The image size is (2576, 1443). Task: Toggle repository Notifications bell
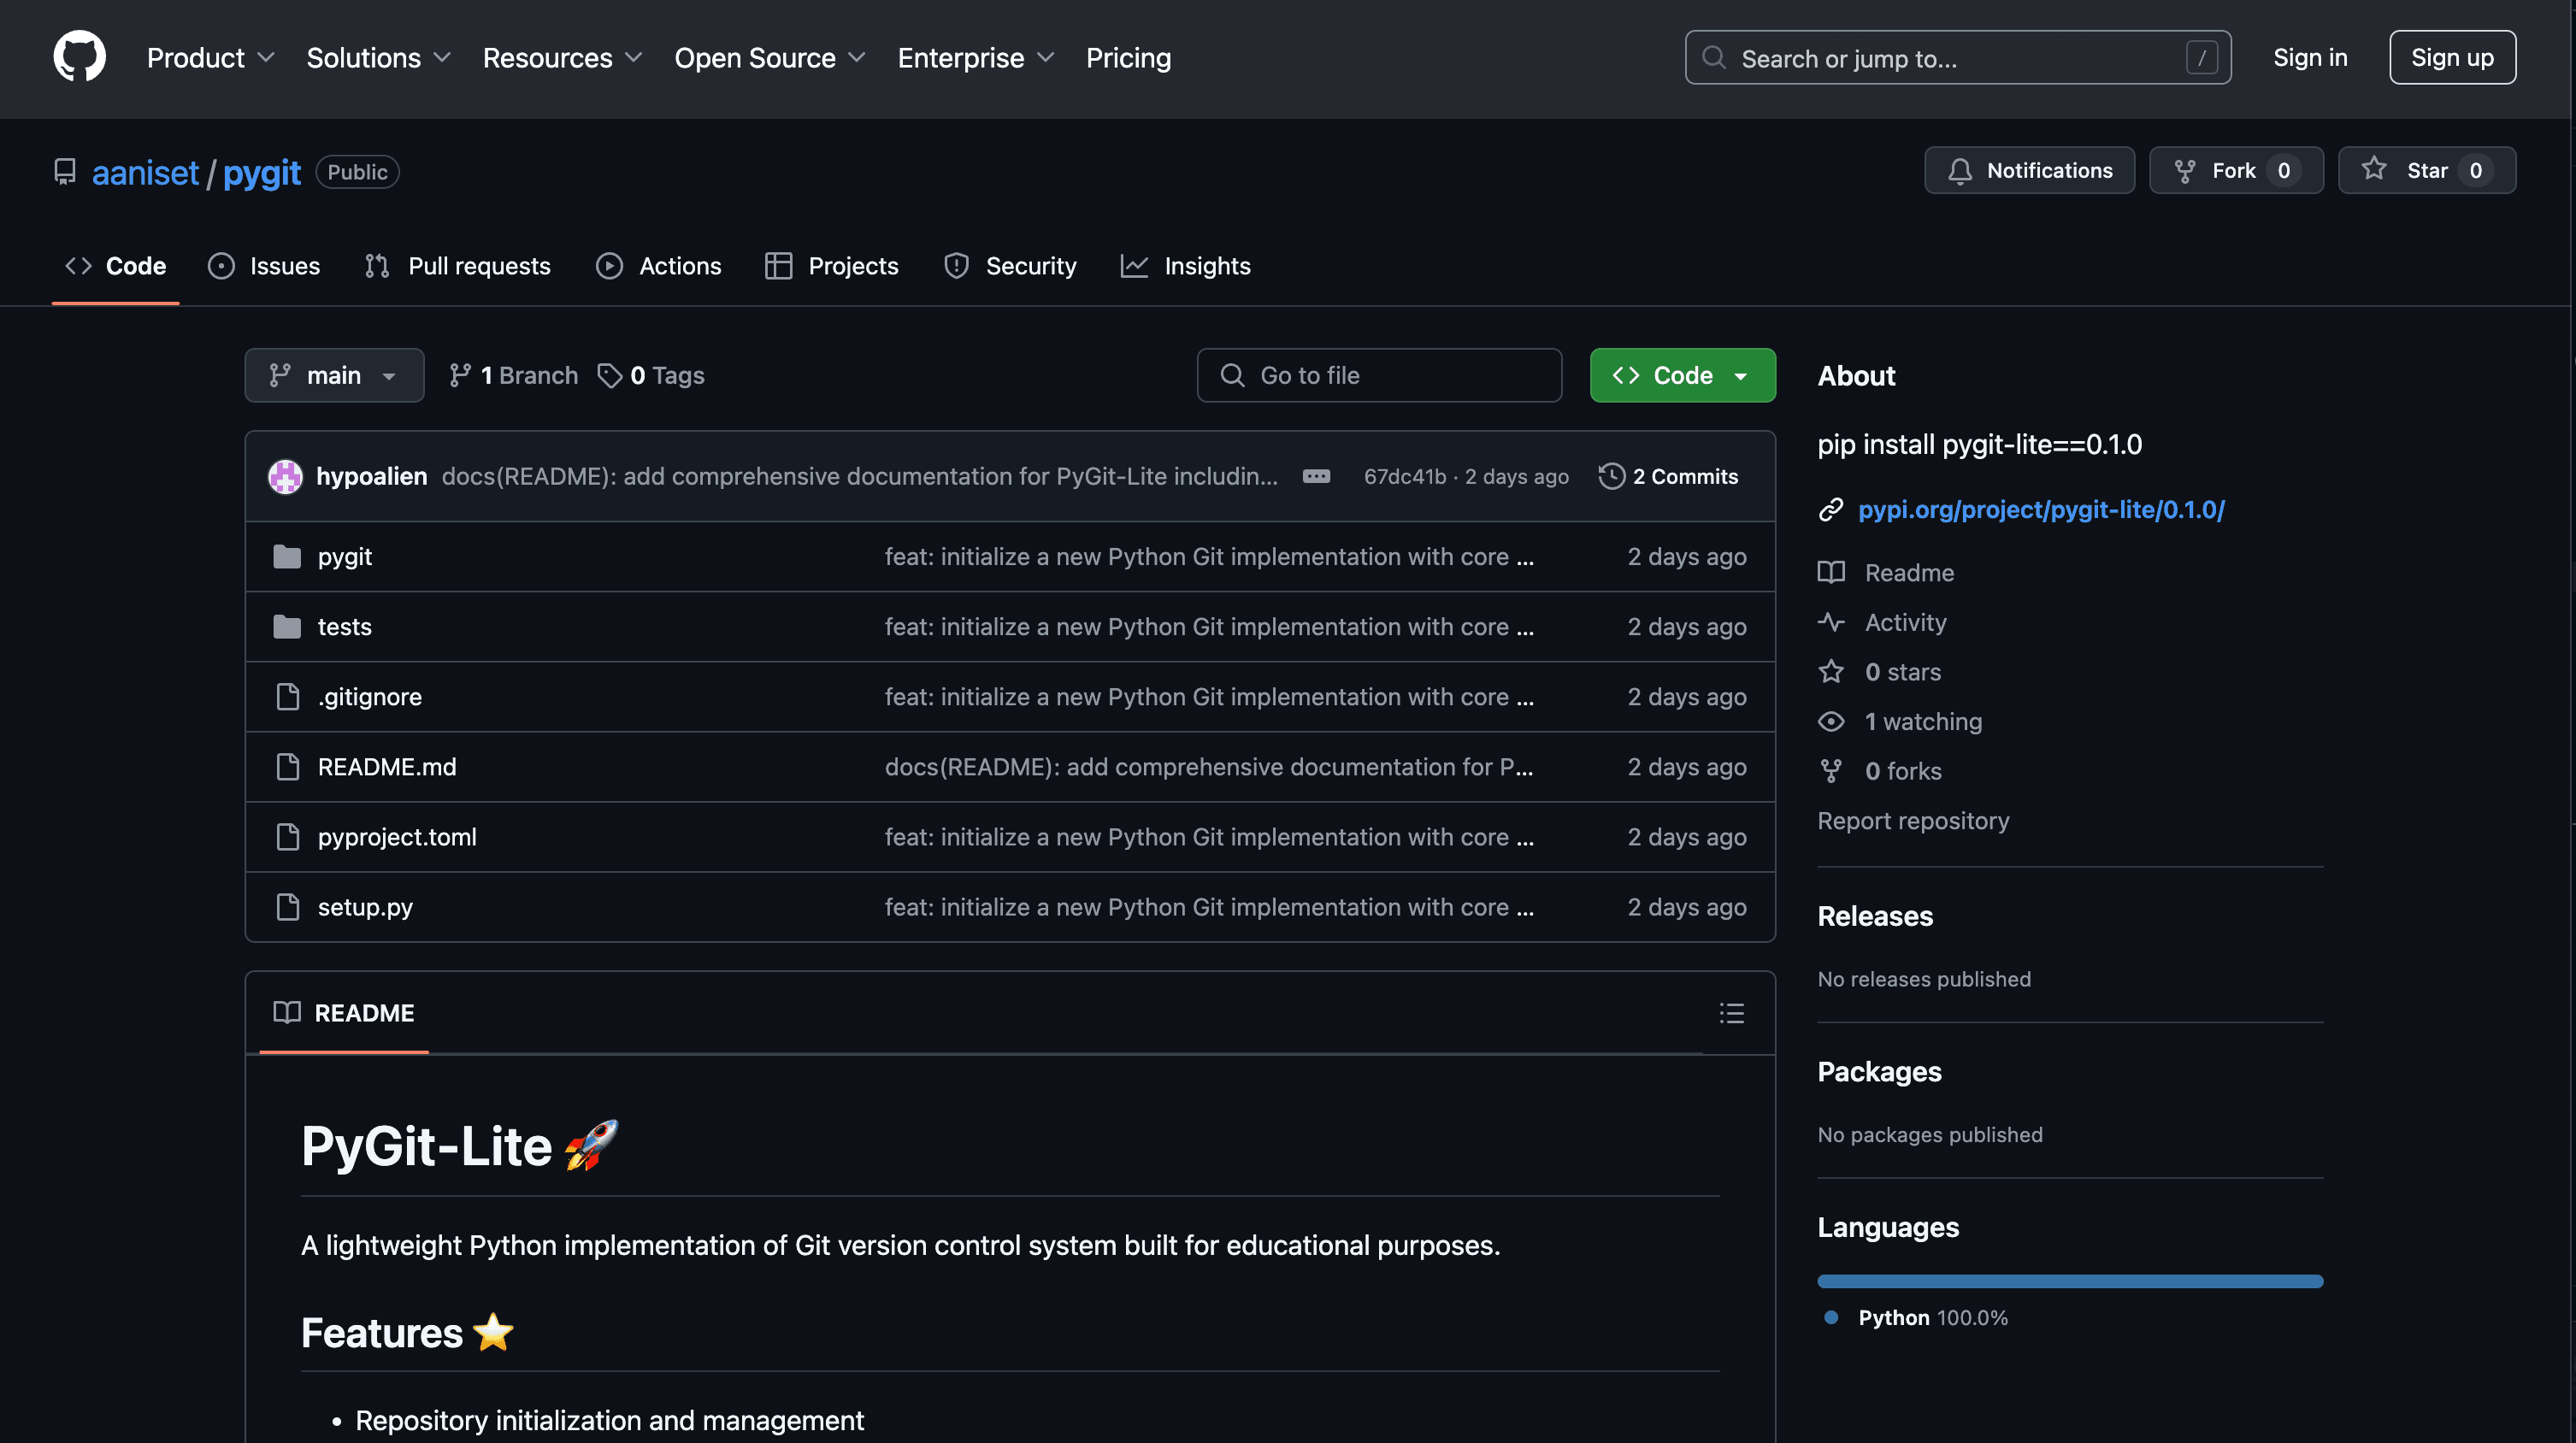coord(2029,171)
